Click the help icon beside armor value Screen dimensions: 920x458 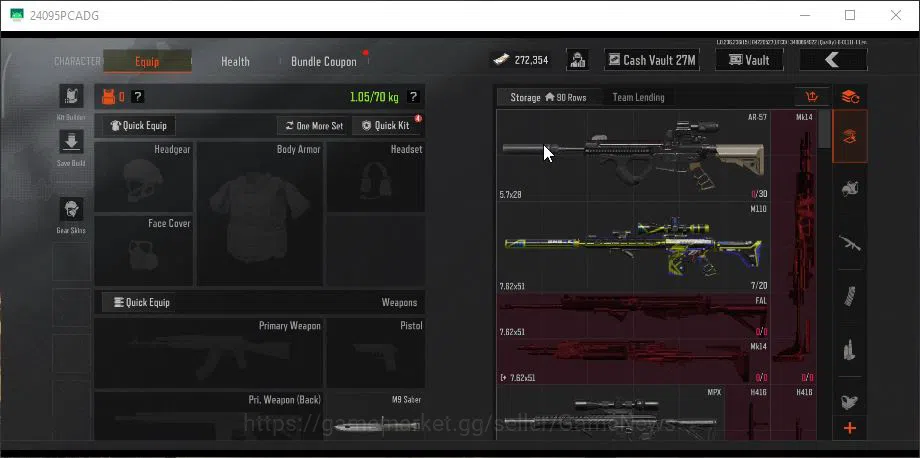click(x=137, y=97)
